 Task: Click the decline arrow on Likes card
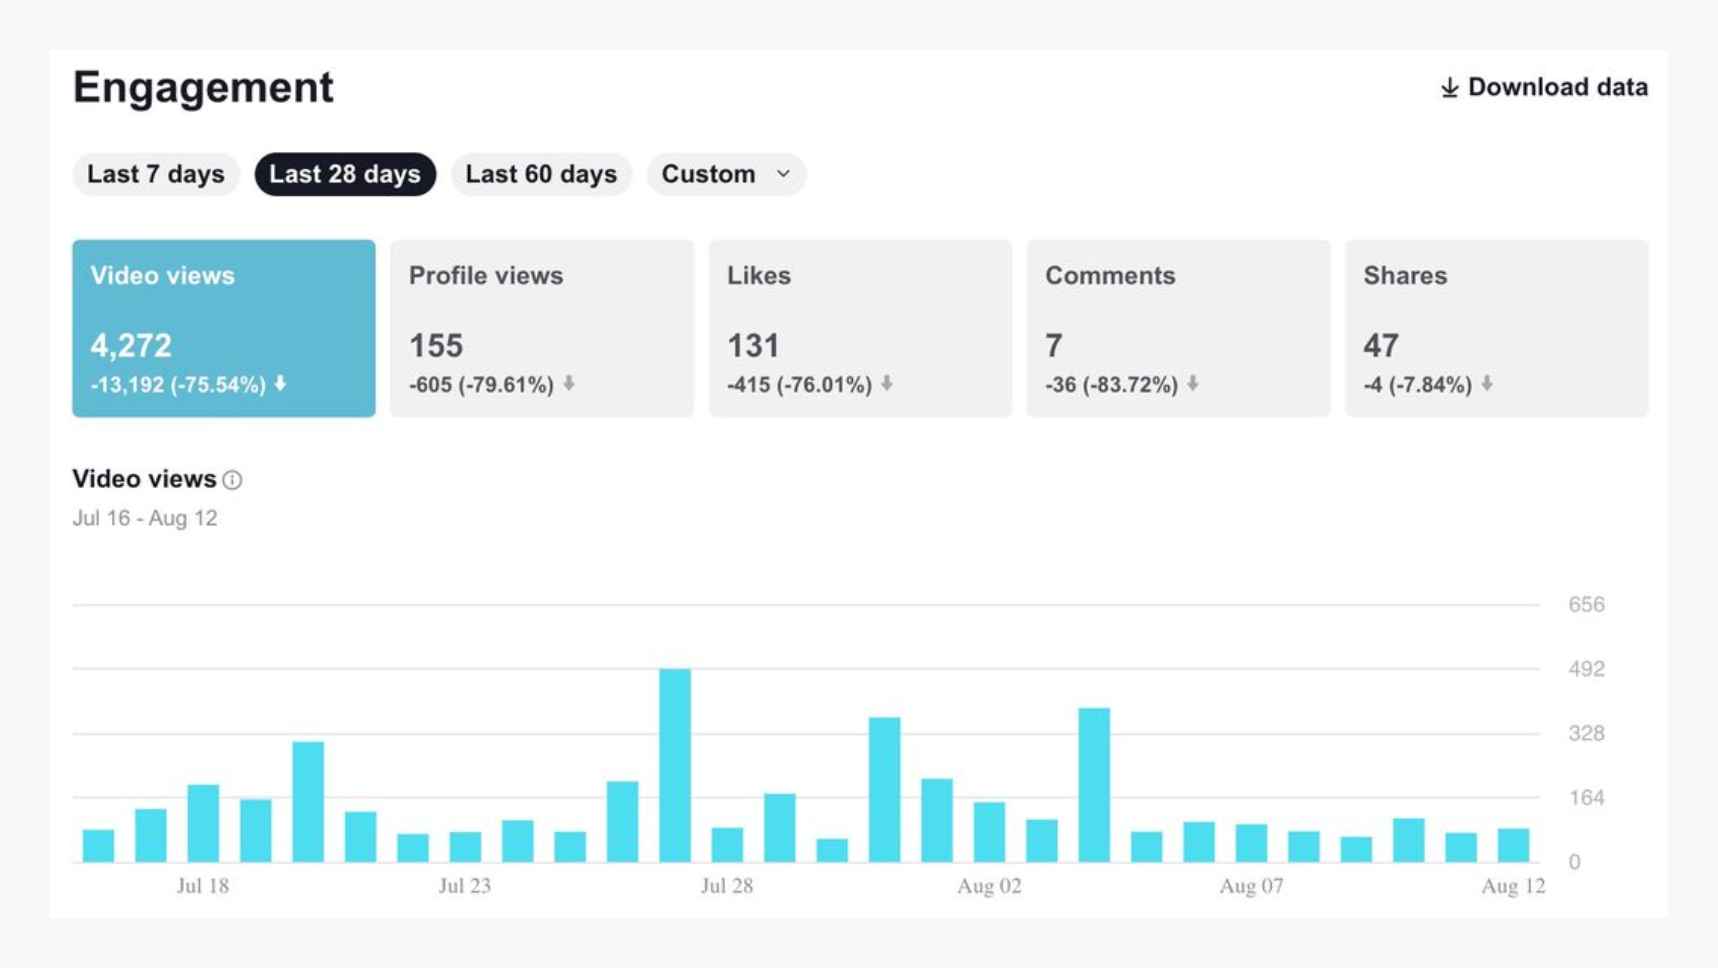pos(887,384)
